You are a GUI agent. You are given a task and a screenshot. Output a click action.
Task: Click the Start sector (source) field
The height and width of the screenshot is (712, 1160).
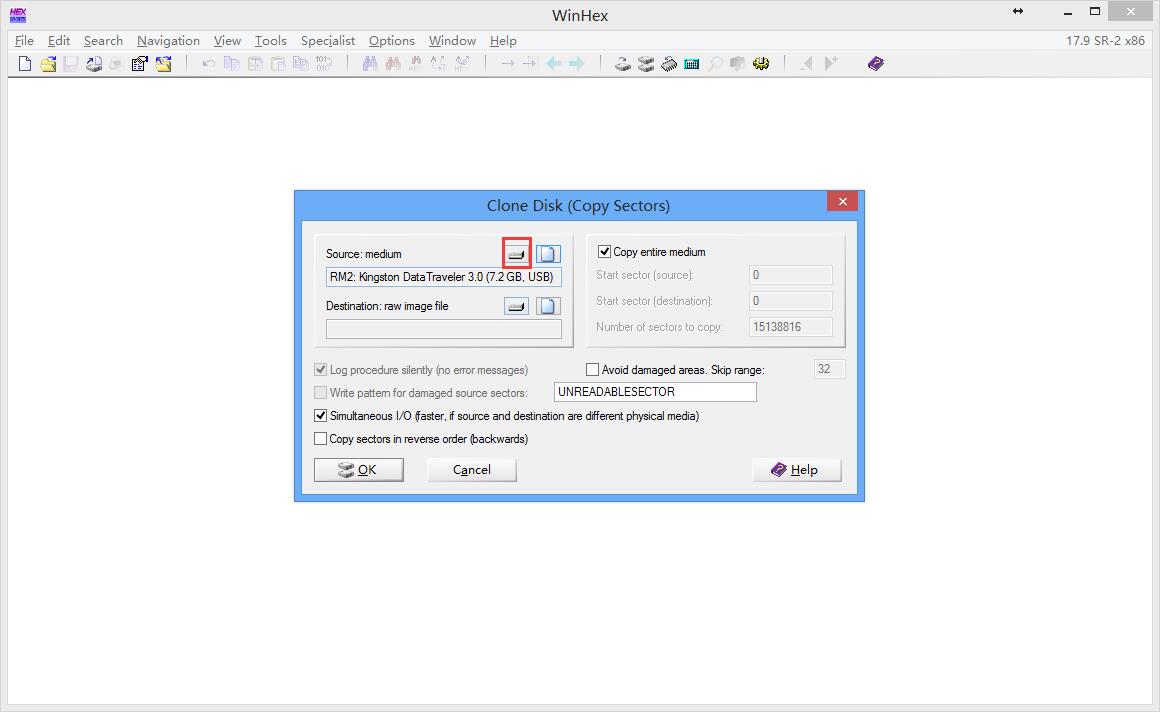[x=791, y=275]
